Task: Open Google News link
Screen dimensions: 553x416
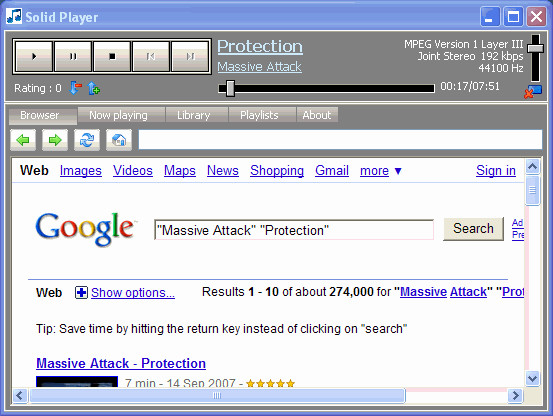Action: tap(223, 171)
